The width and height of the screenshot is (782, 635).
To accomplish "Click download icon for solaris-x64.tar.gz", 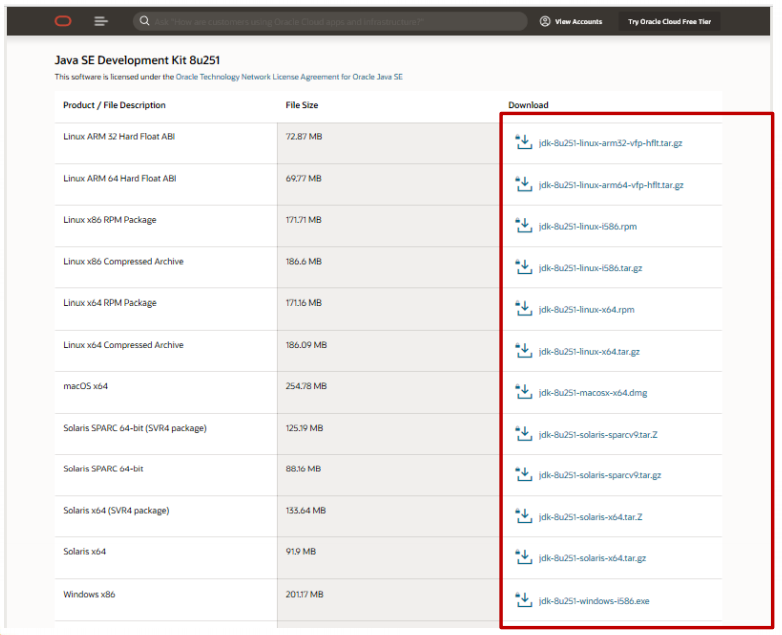I will click(524, 557).
